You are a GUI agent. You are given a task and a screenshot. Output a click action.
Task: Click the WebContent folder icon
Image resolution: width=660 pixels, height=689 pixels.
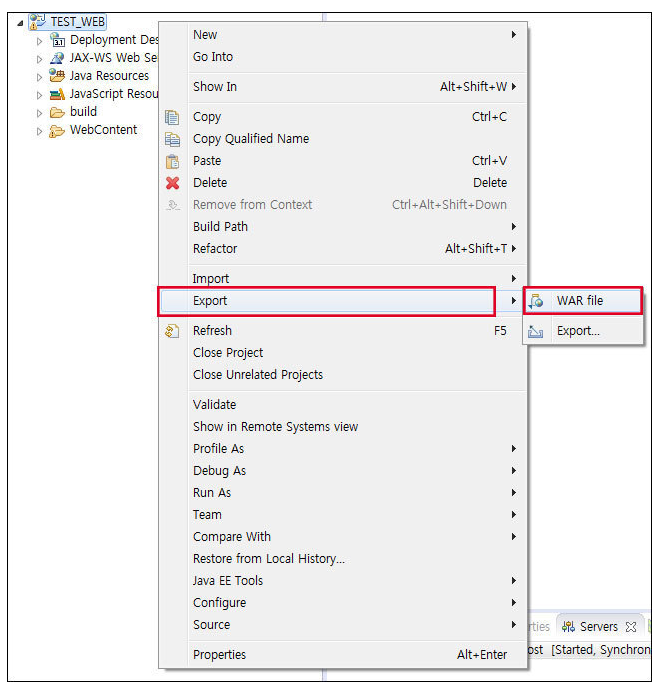[x=57, y=131]
